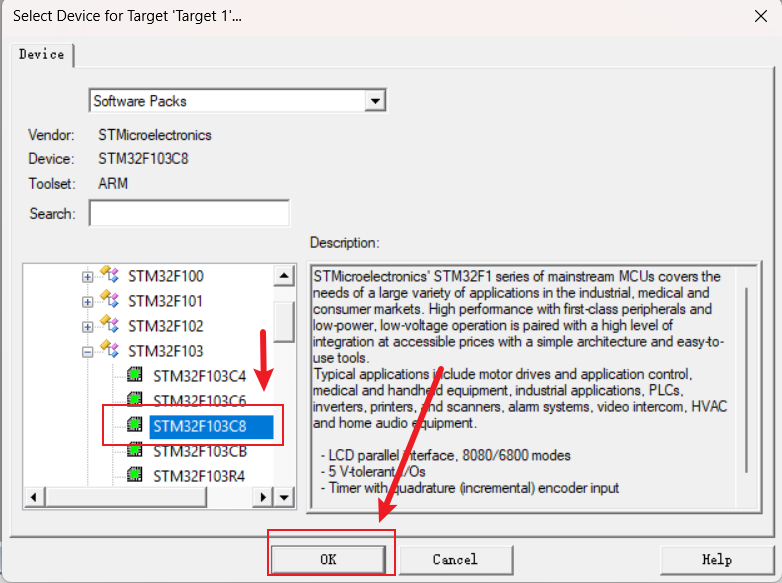Click the 'Timer with quadrature' description line

[x=469, y=488]
